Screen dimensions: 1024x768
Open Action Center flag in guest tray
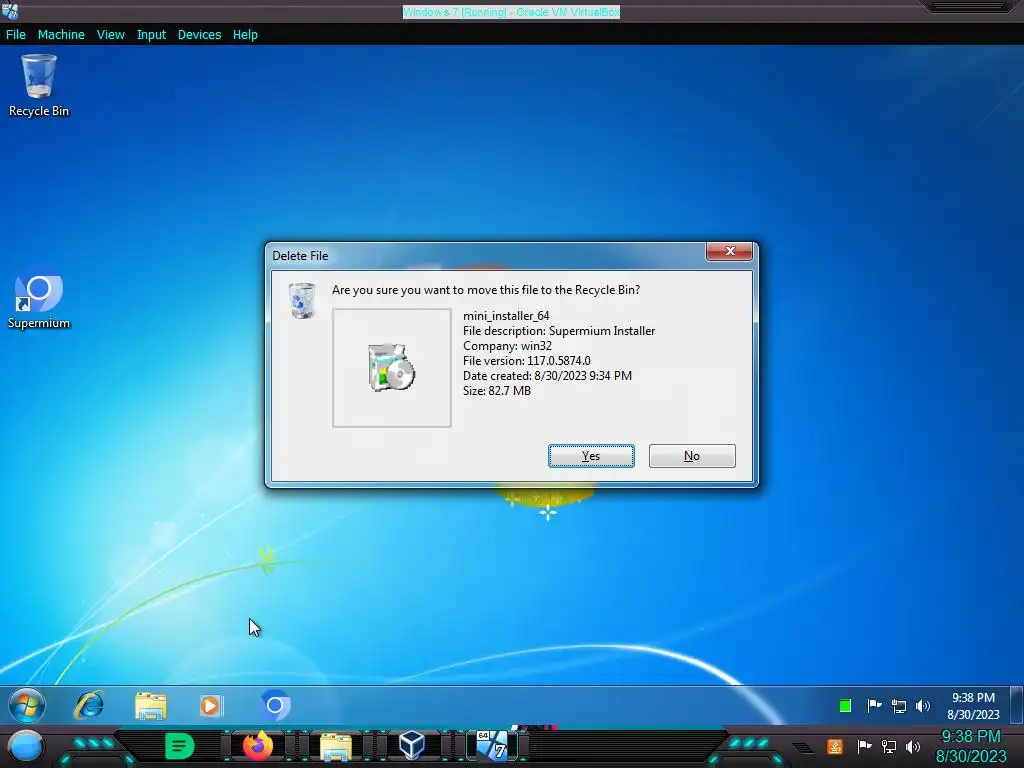[874, 705]
